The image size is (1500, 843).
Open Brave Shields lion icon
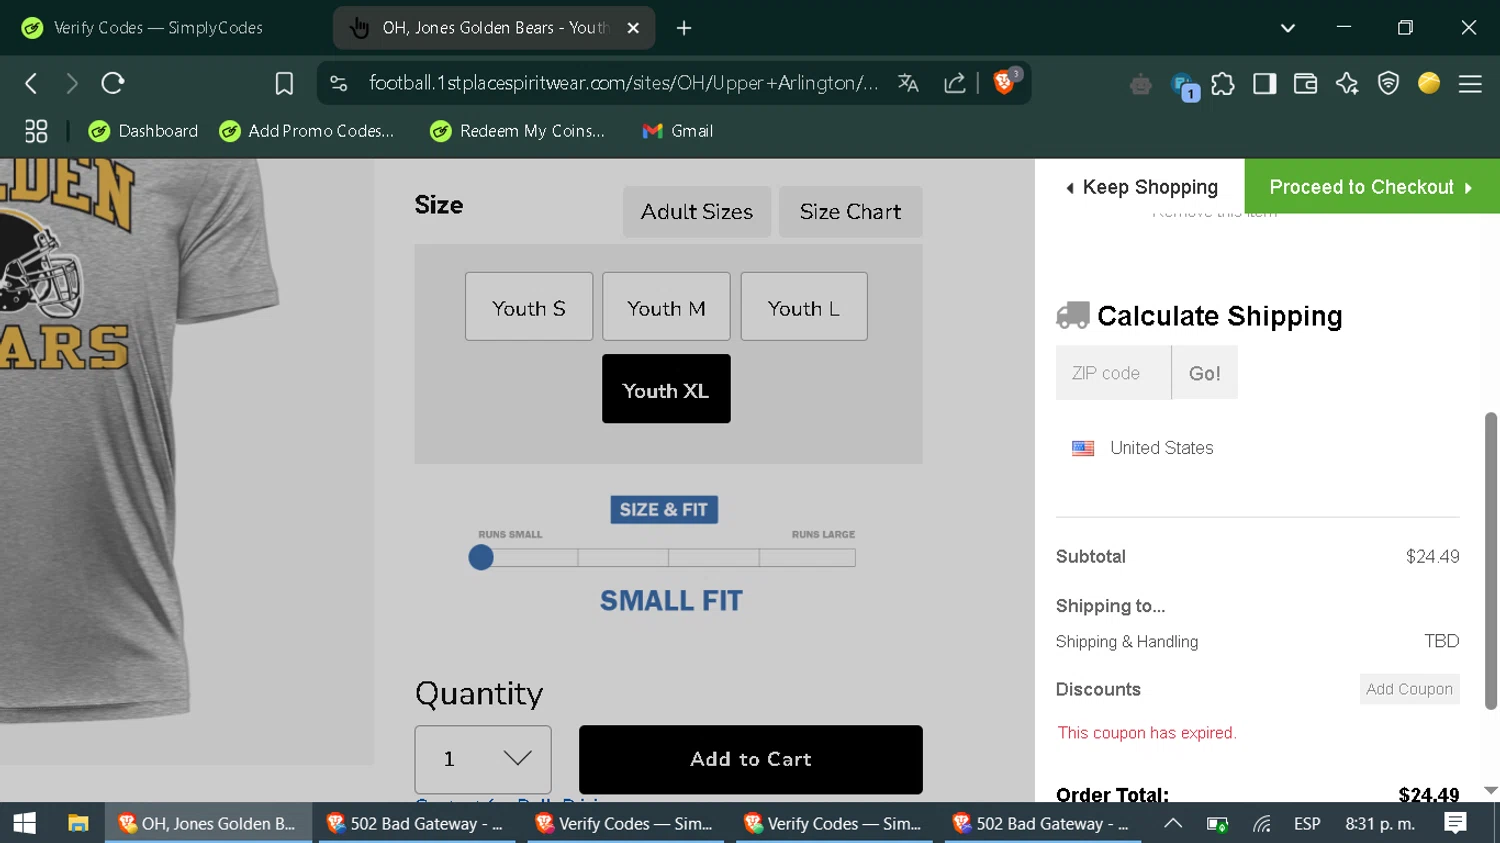click(x=1005, y=81)
